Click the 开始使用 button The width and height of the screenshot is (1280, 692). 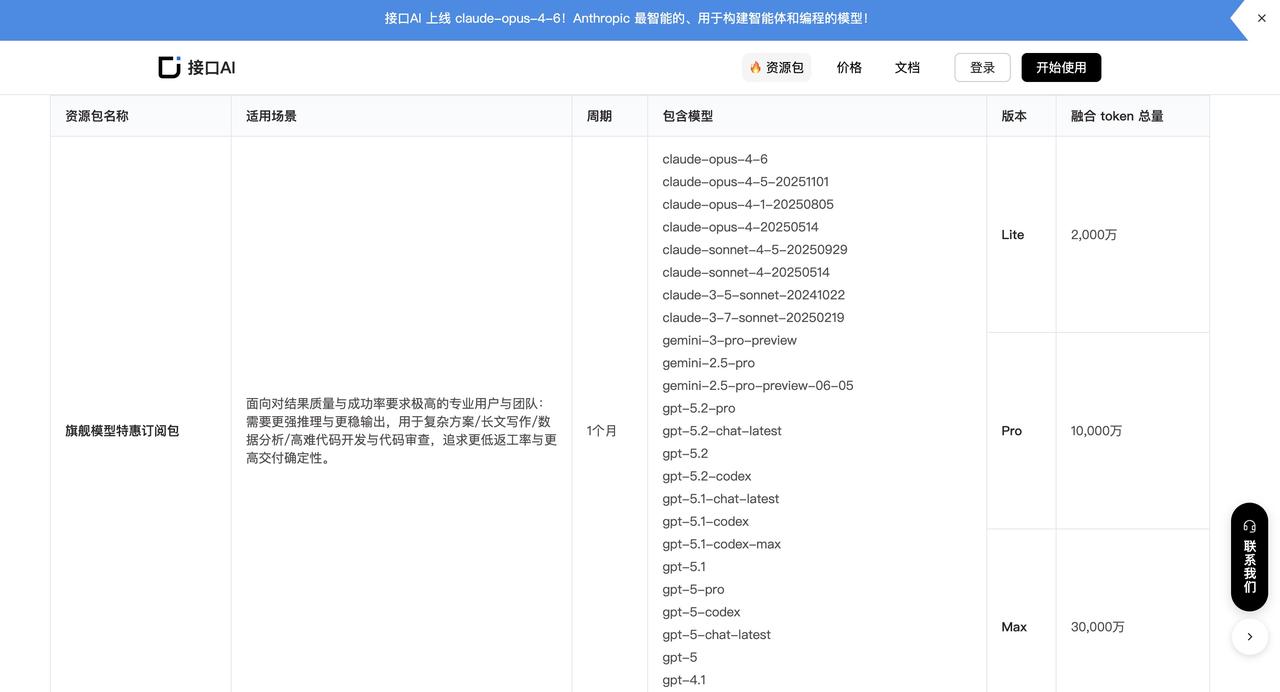click(x=1061, y=67)
